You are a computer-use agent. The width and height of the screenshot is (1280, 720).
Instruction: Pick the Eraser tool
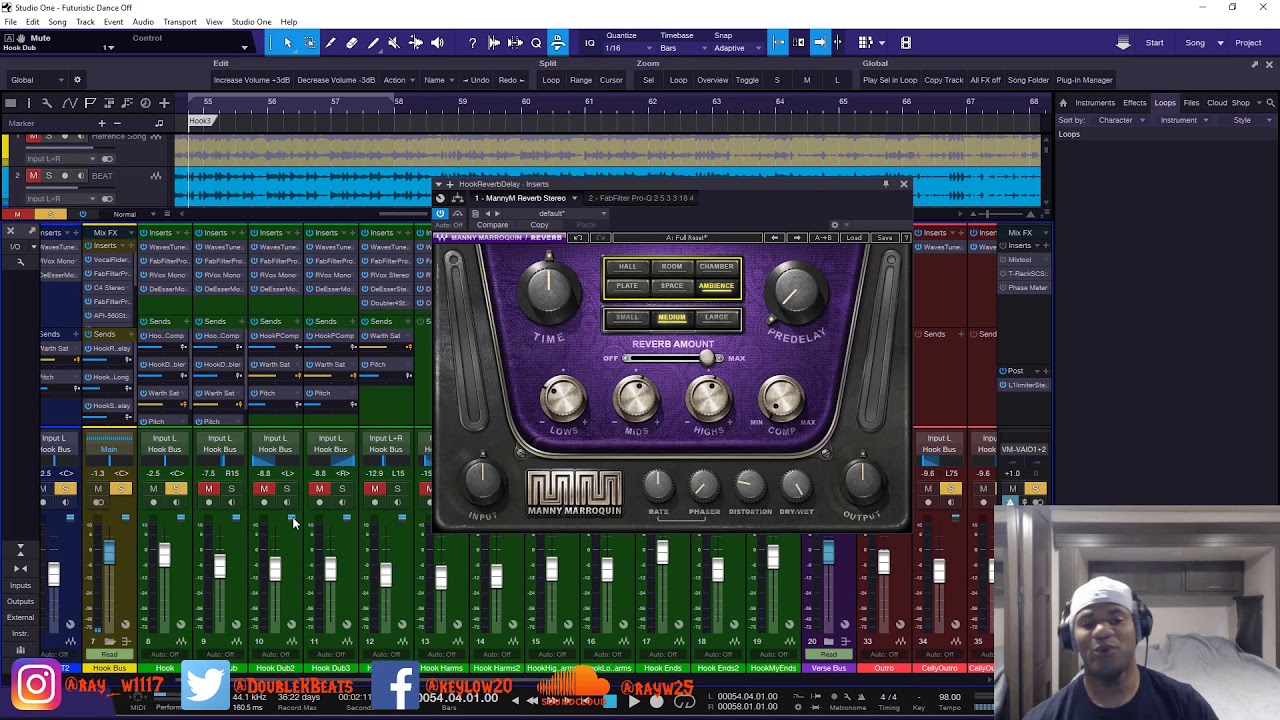pyautogui.click(x=352, y=43)
